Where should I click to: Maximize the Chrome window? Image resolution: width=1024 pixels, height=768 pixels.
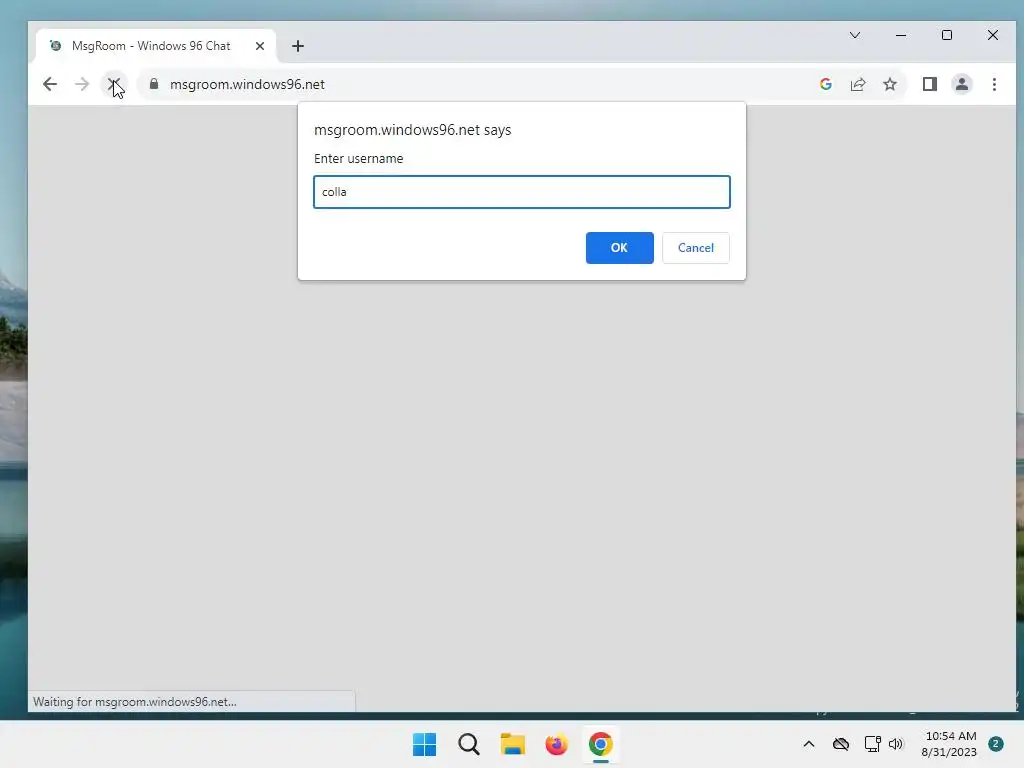pos(947,35)
